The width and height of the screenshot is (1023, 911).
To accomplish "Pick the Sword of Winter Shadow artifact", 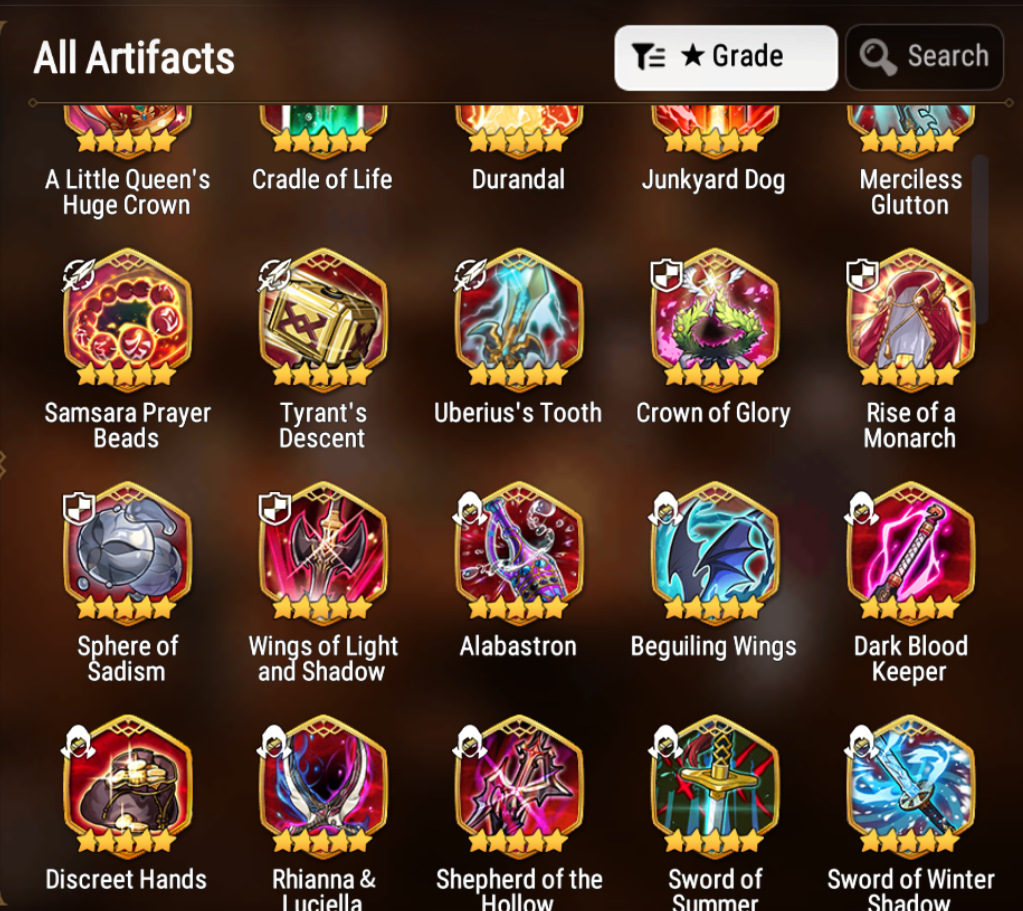I will point(910,786).
